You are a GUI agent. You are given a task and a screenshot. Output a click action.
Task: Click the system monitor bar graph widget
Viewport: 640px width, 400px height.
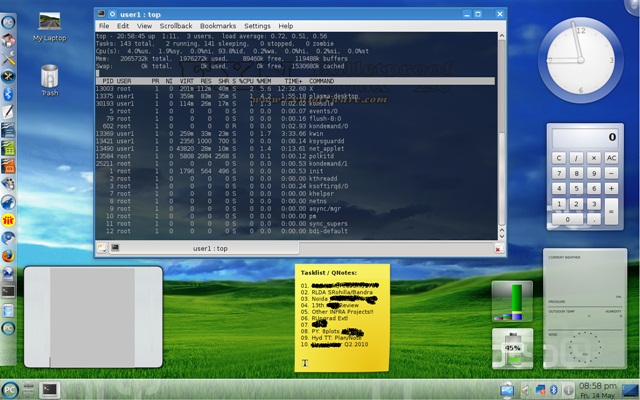[x=512, y=301]
